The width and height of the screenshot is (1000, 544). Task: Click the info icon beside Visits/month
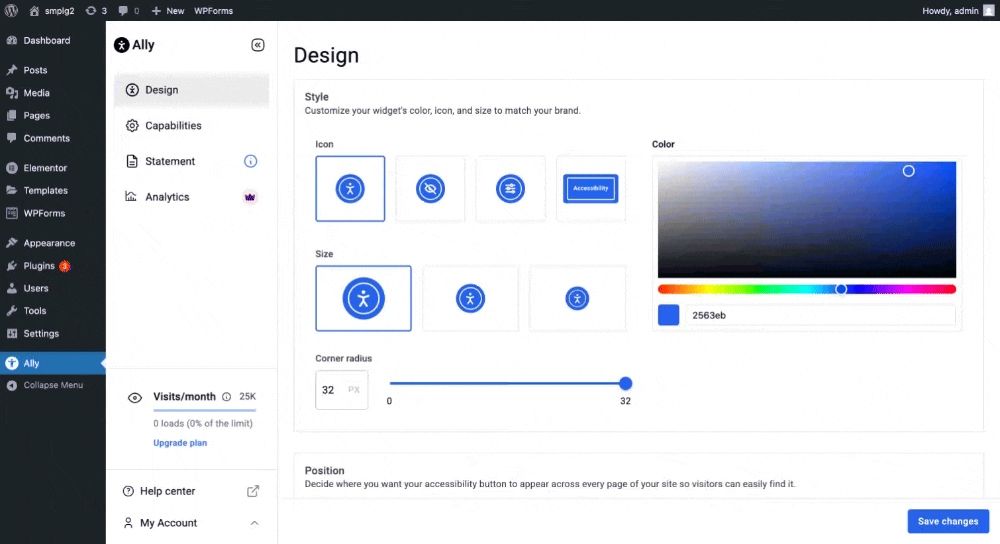[226, 397]
